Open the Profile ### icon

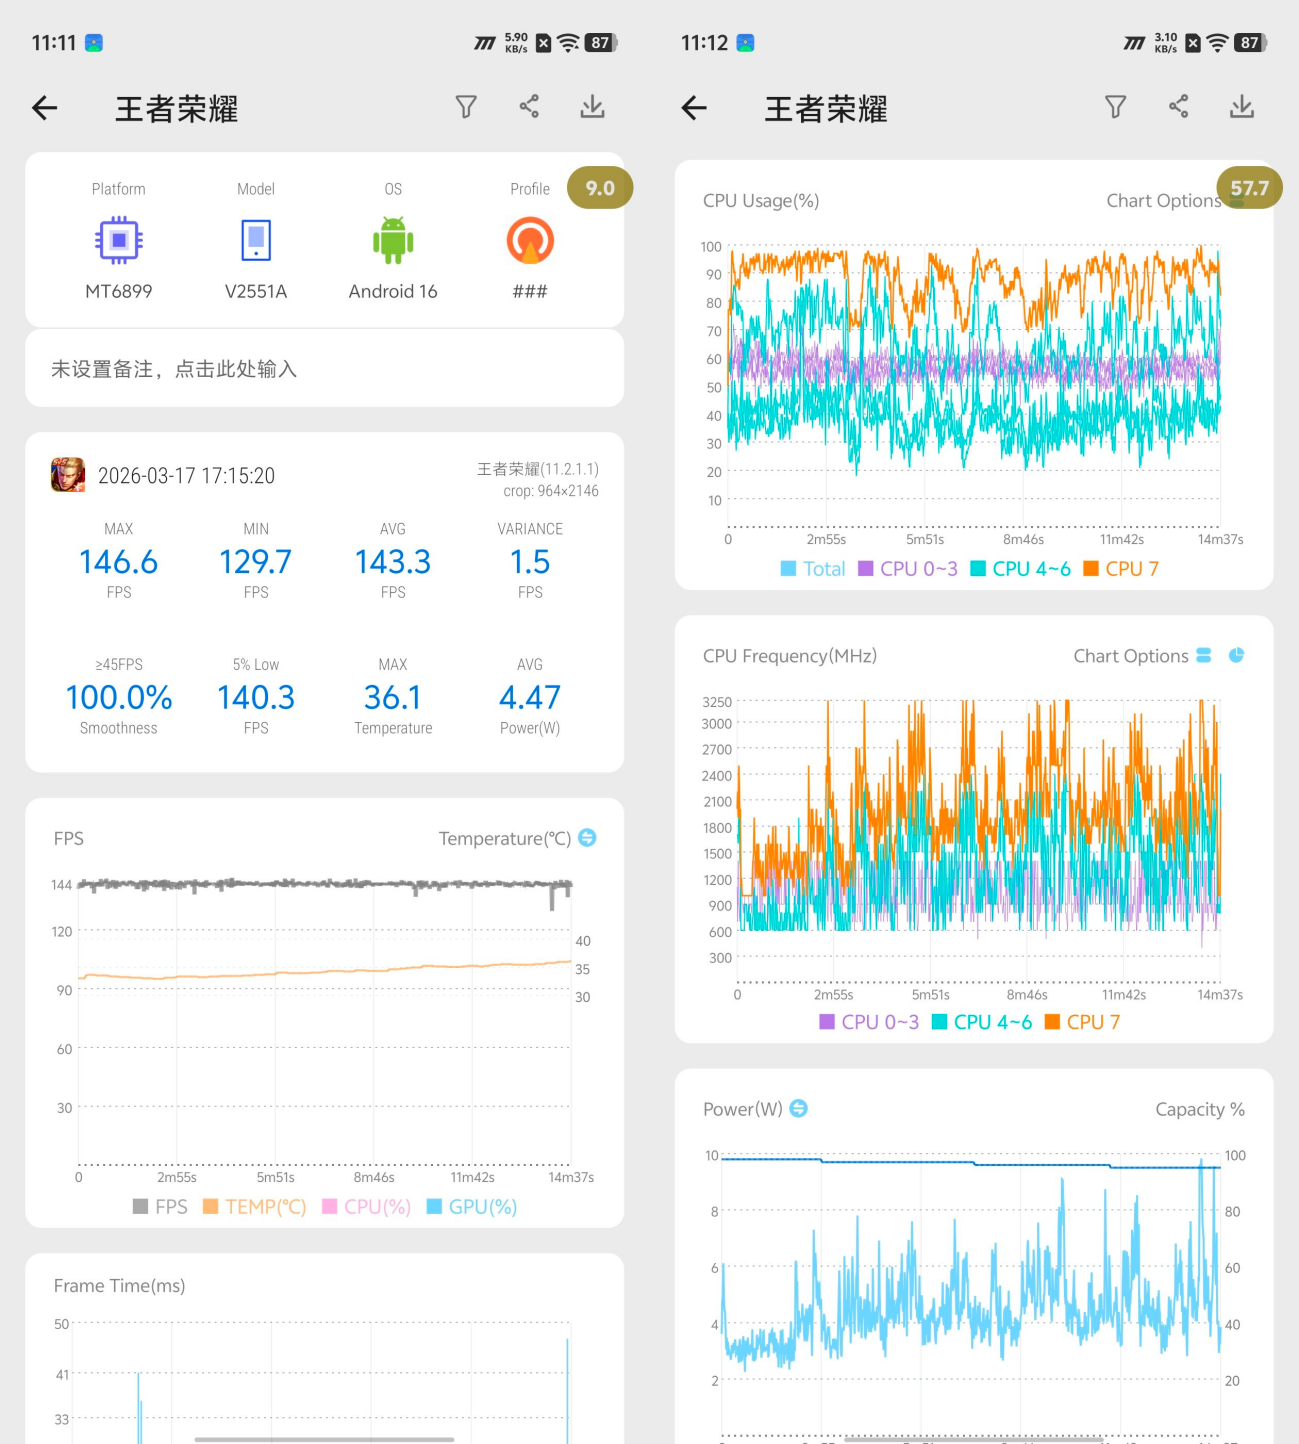530,241
